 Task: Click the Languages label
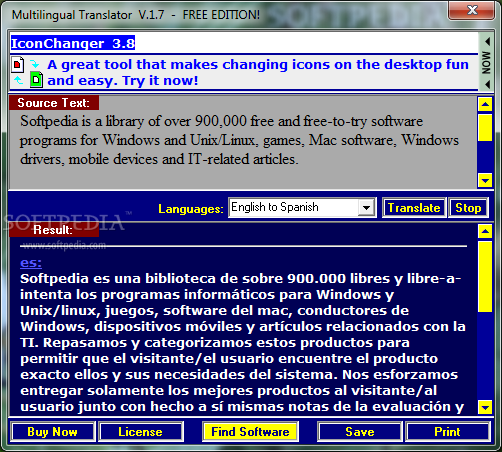pos(191,209)
